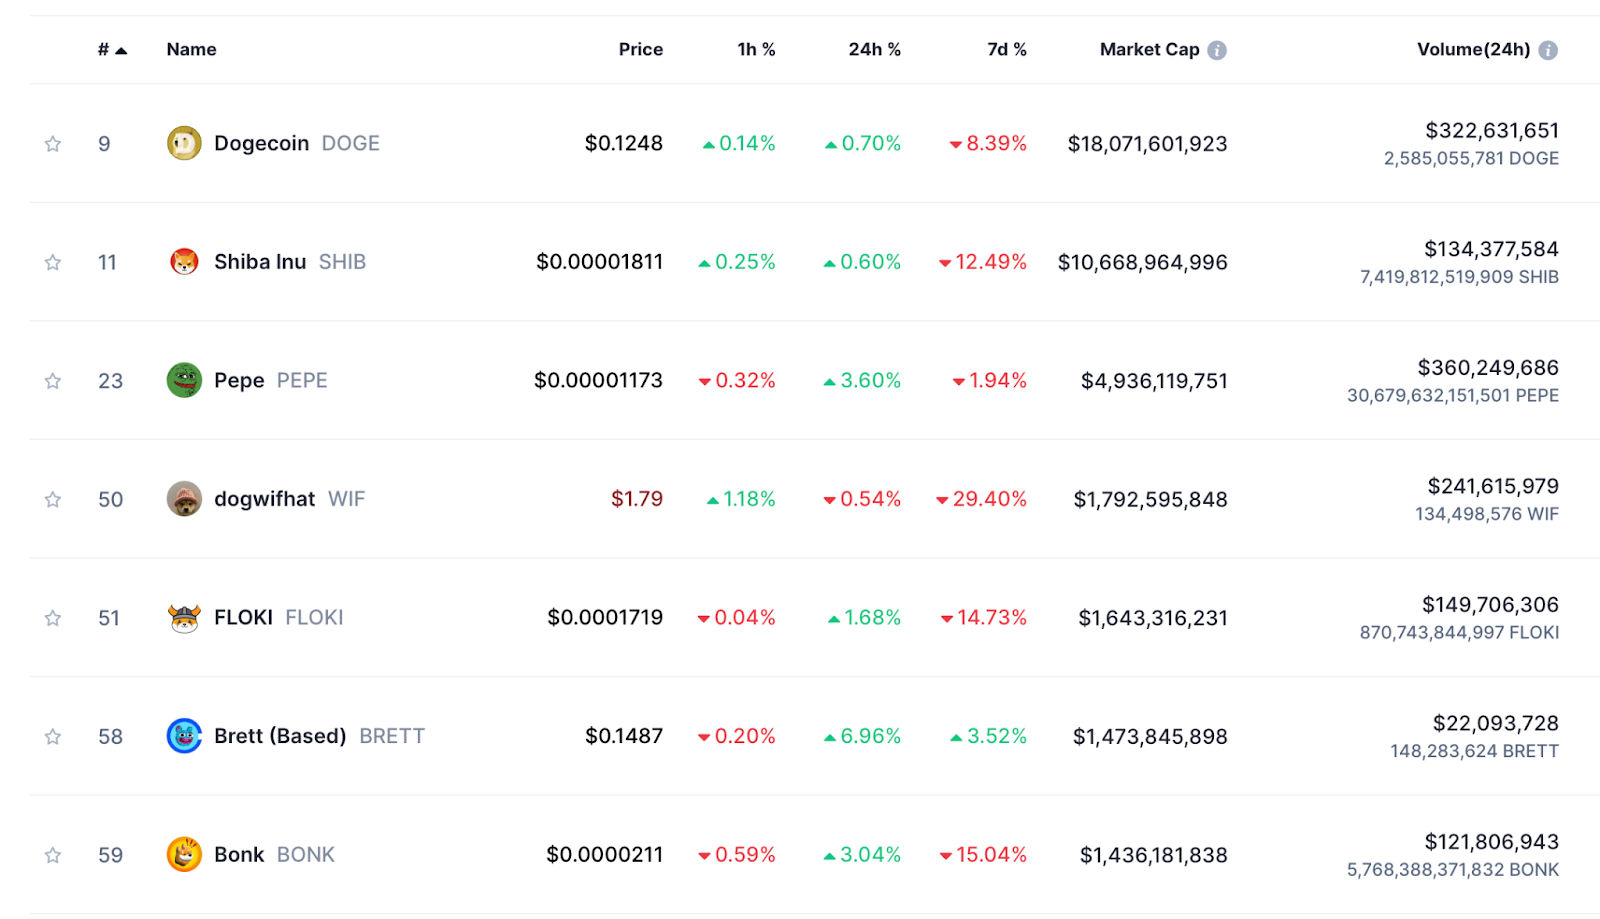Click Bonk 7d change 15.04%
The image size is (1600, 919).
pos(983,855)
